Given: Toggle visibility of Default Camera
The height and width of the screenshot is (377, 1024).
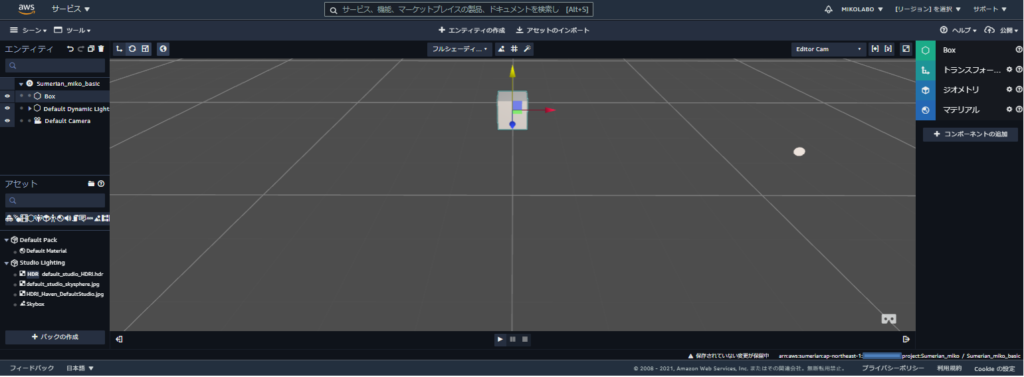Looking at the screenshot, I should 7,121.
